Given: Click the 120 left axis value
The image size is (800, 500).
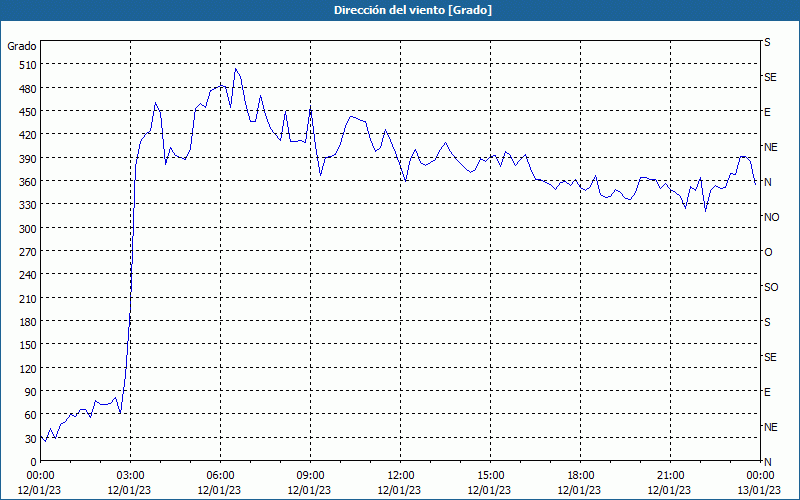Looking at the screenshot, I should (28, 368).
